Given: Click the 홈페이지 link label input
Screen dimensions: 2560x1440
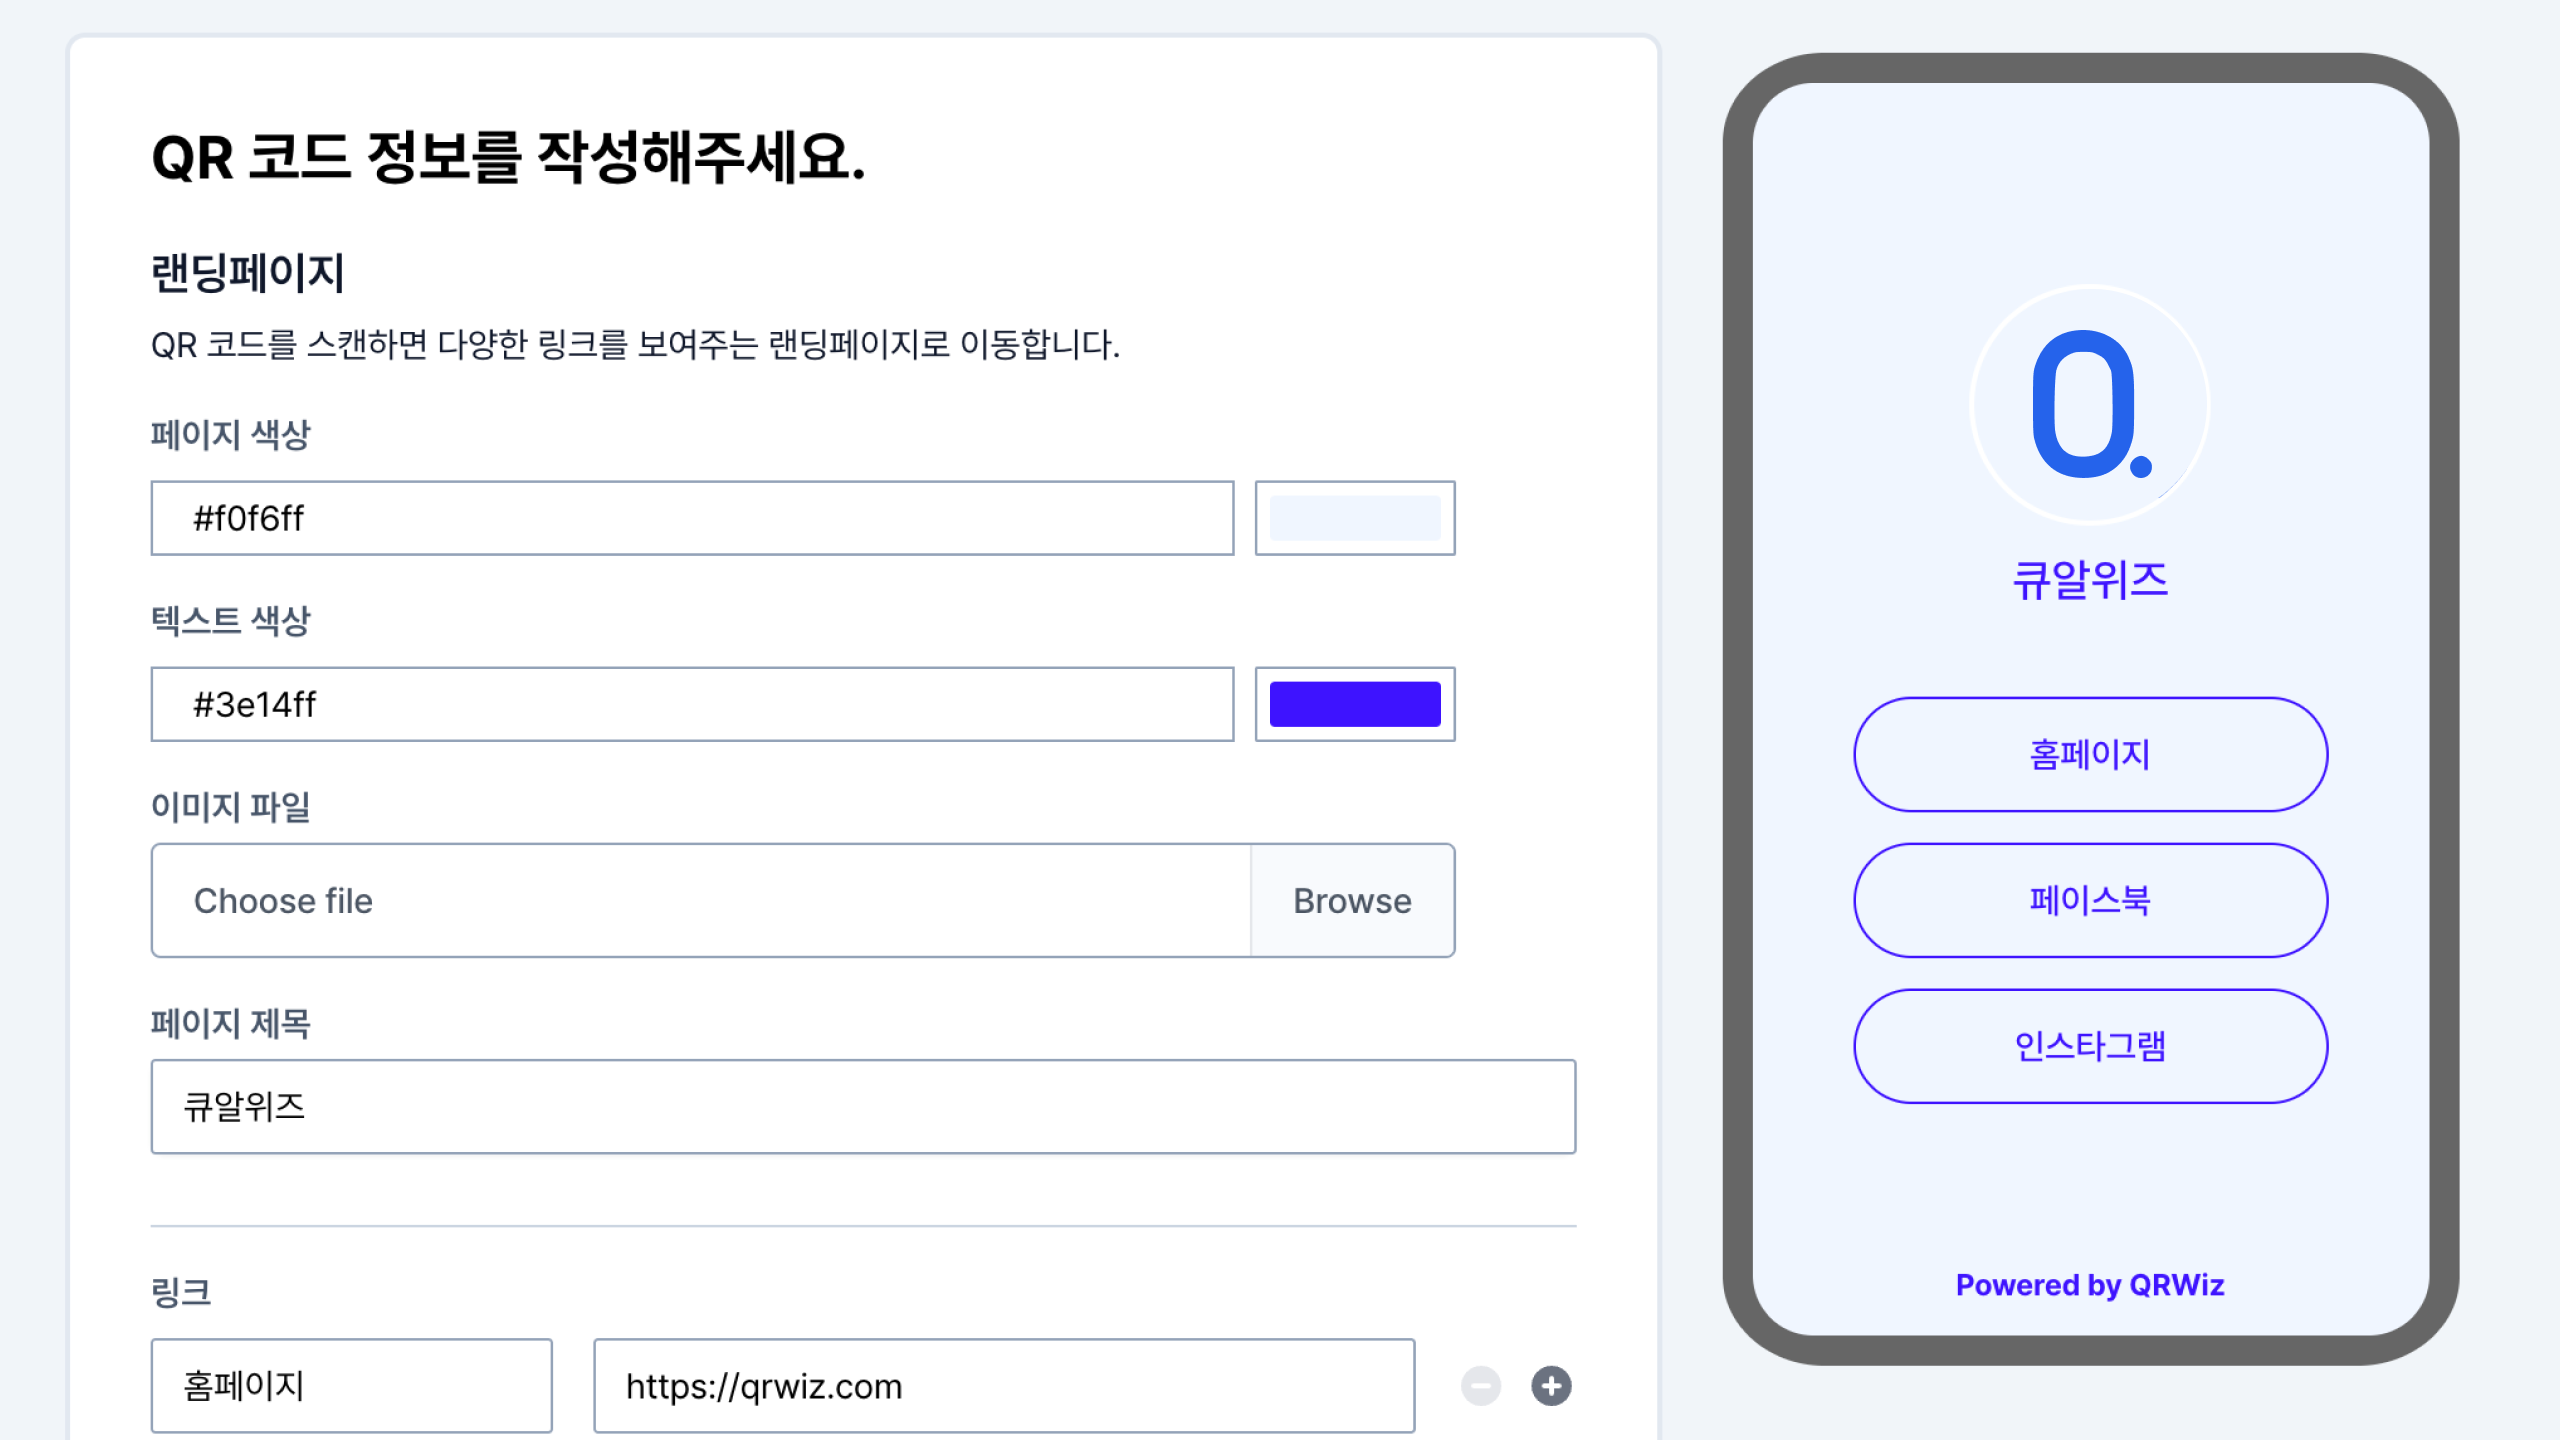Looking at the screenshot, I should [350, 1387].
